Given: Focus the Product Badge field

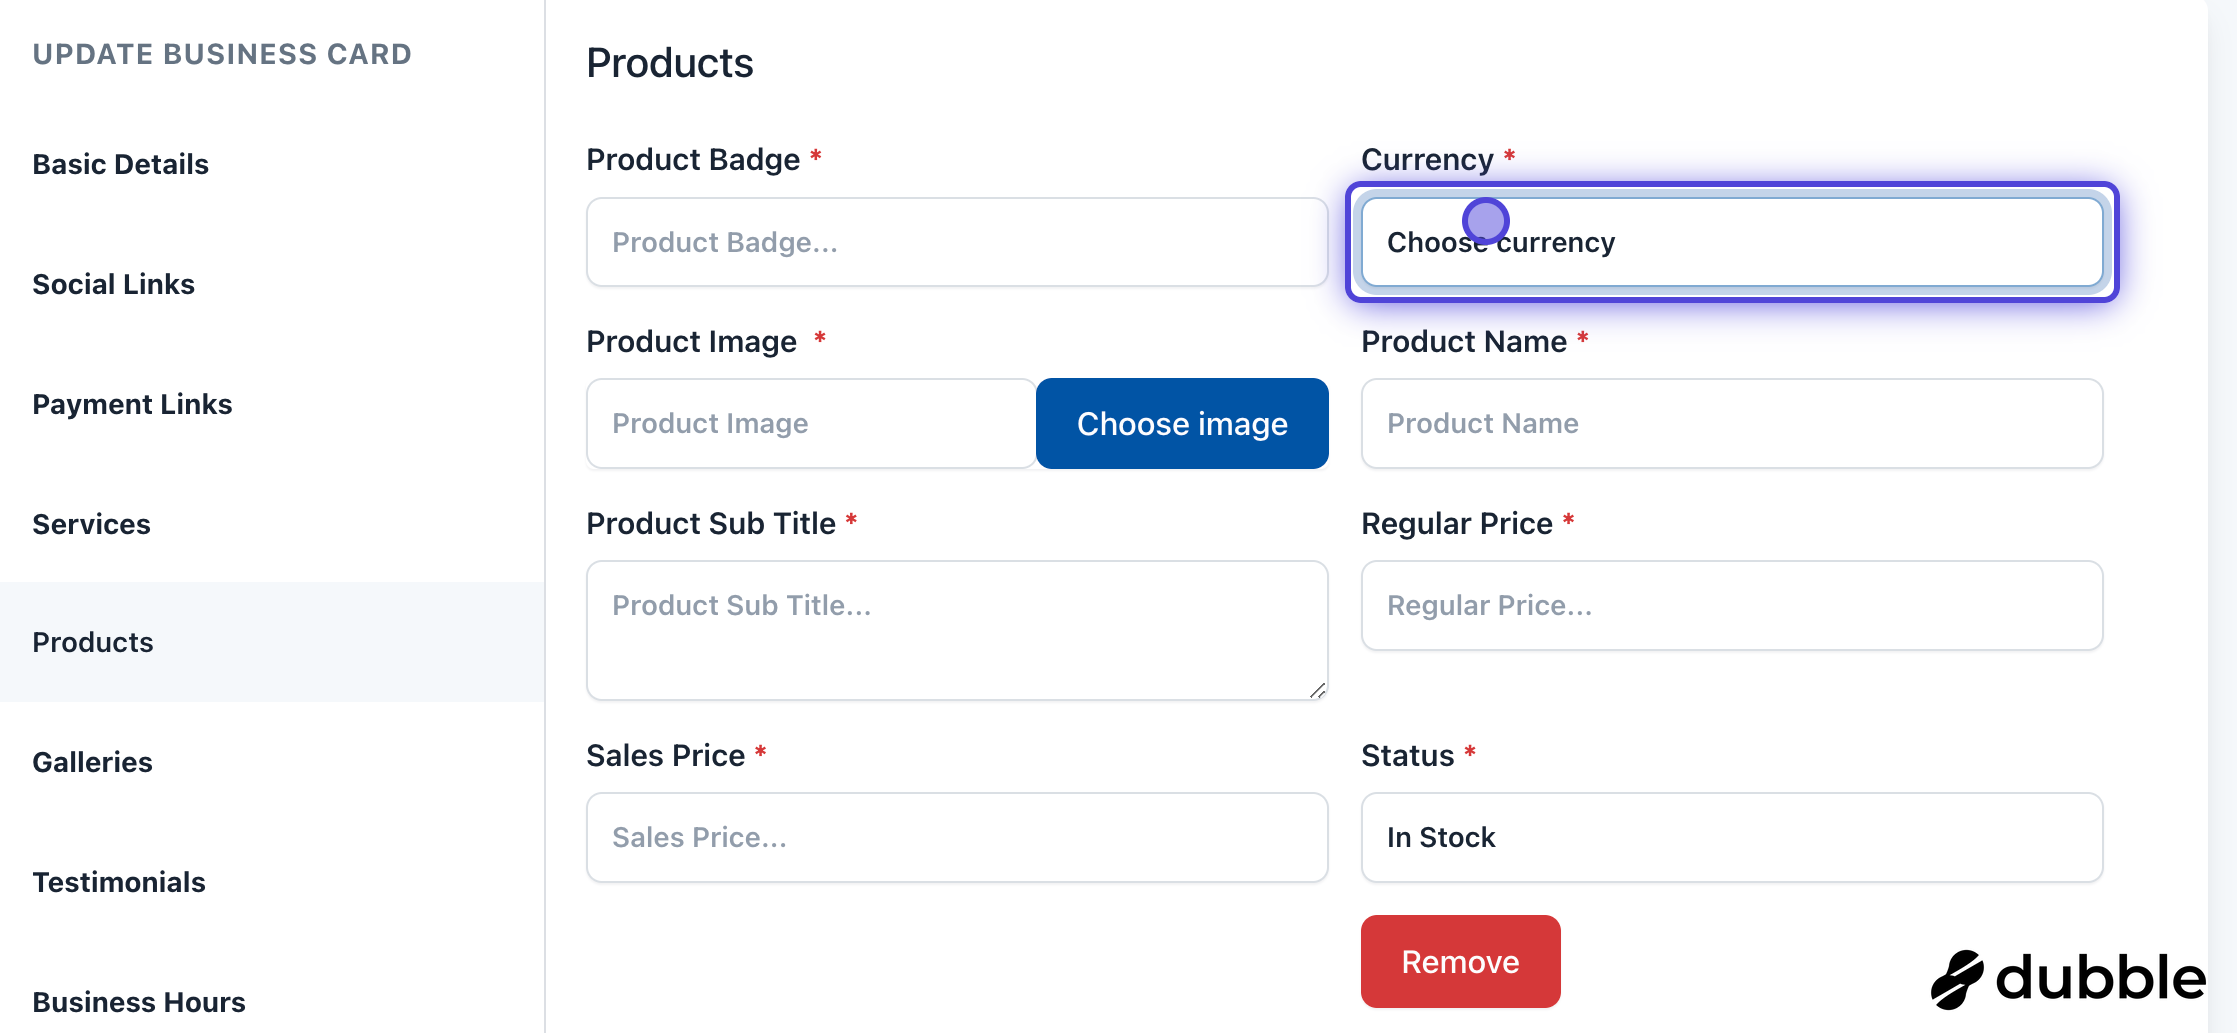Looking at the screenshot, I should pyautogui.click(x=956, y=242).
